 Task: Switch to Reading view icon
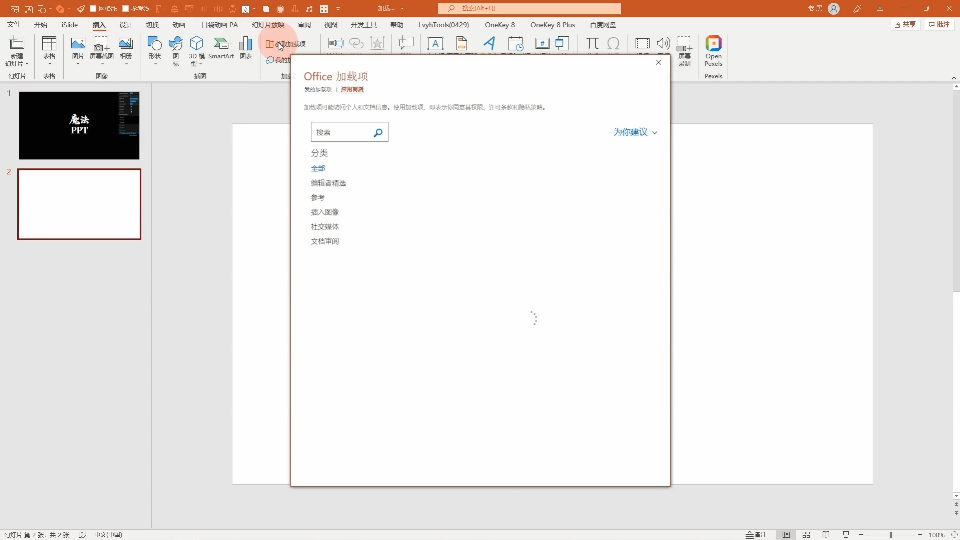click(826, 534)
